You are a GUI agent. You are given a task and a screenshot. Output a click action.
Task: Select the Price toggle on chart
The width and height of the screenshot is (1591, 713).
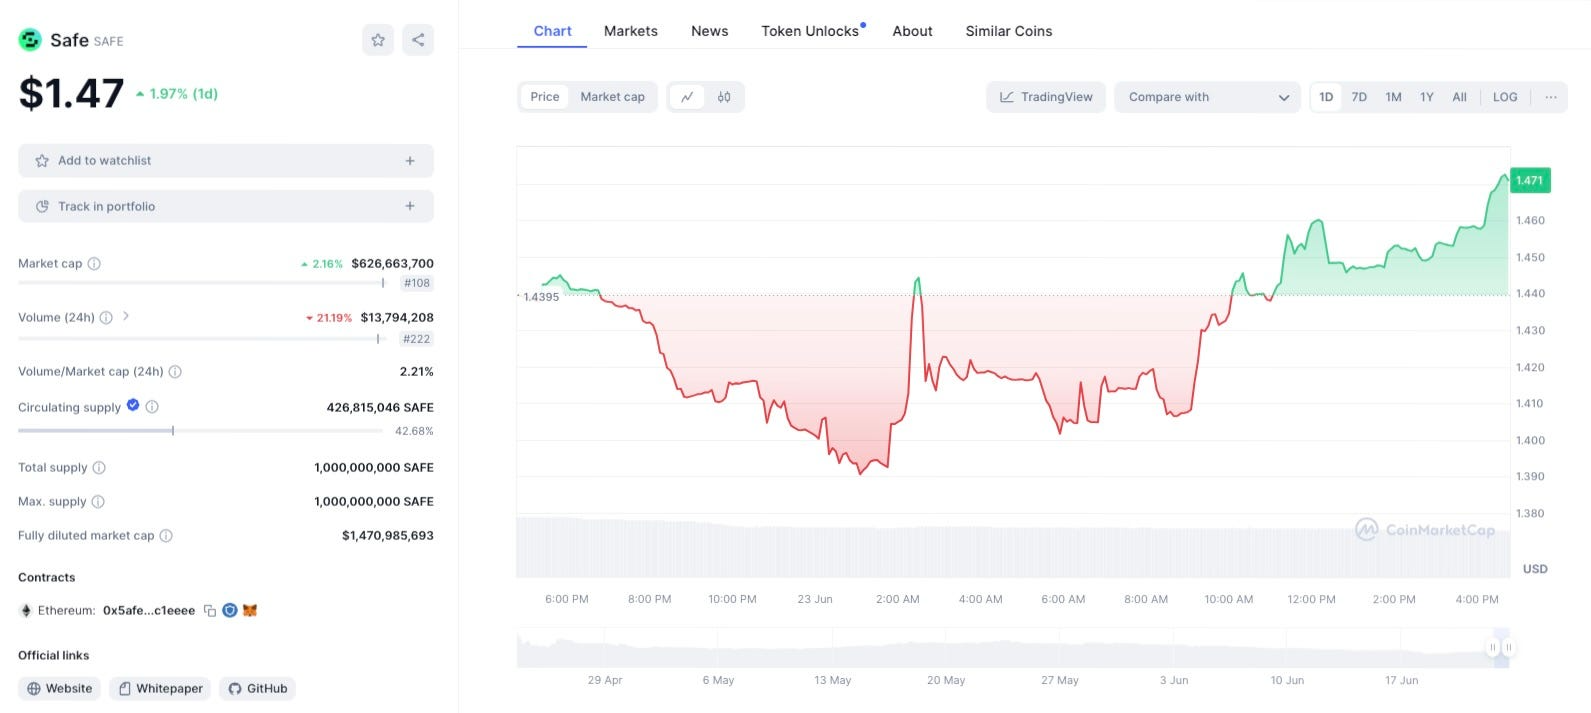545,97
